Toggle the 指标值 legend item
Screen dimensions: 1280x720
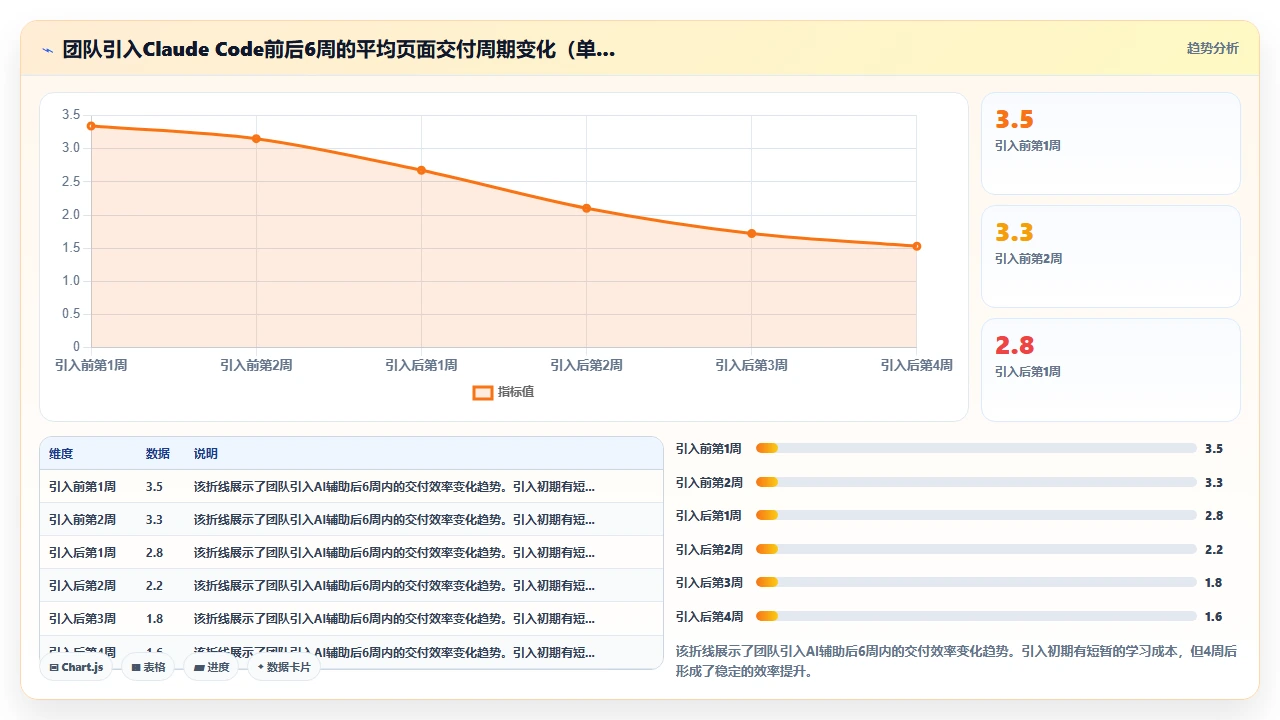coord(503,392)
